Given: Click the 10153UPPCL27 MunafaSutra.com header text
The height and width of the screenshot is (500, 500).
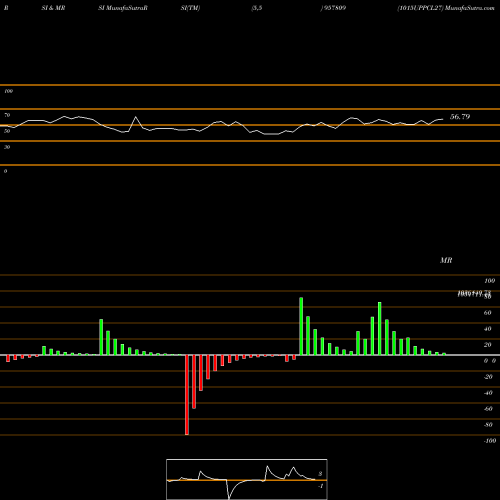Looking at the screenshot, I should click(x=446, y=8).
